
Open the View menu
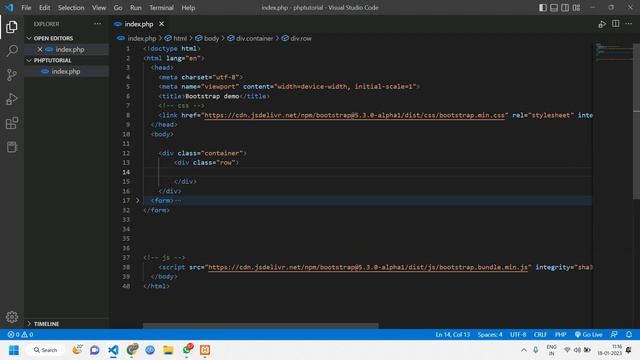(x=99, y=8)
